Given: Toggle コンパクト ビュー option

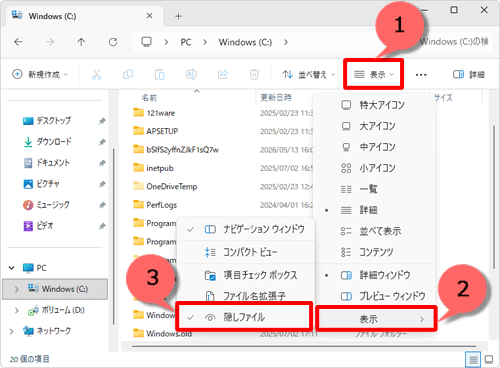Looking at the screenshot, I should (x=246, y=252).
